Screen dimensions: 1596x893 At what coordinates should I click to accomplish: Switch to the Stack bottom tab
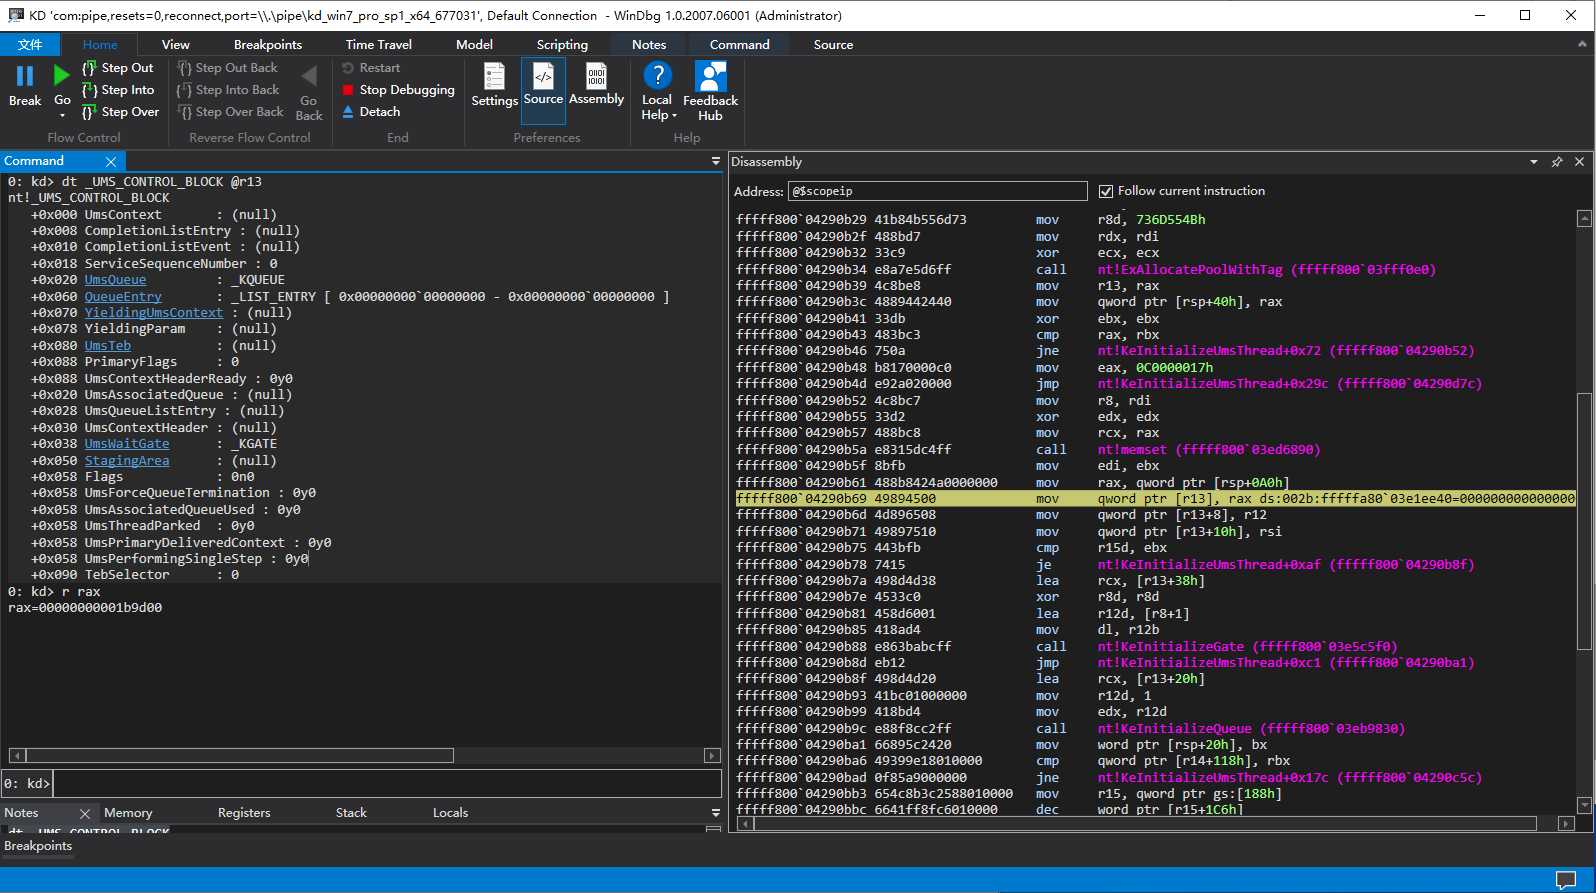coord(351,813)
